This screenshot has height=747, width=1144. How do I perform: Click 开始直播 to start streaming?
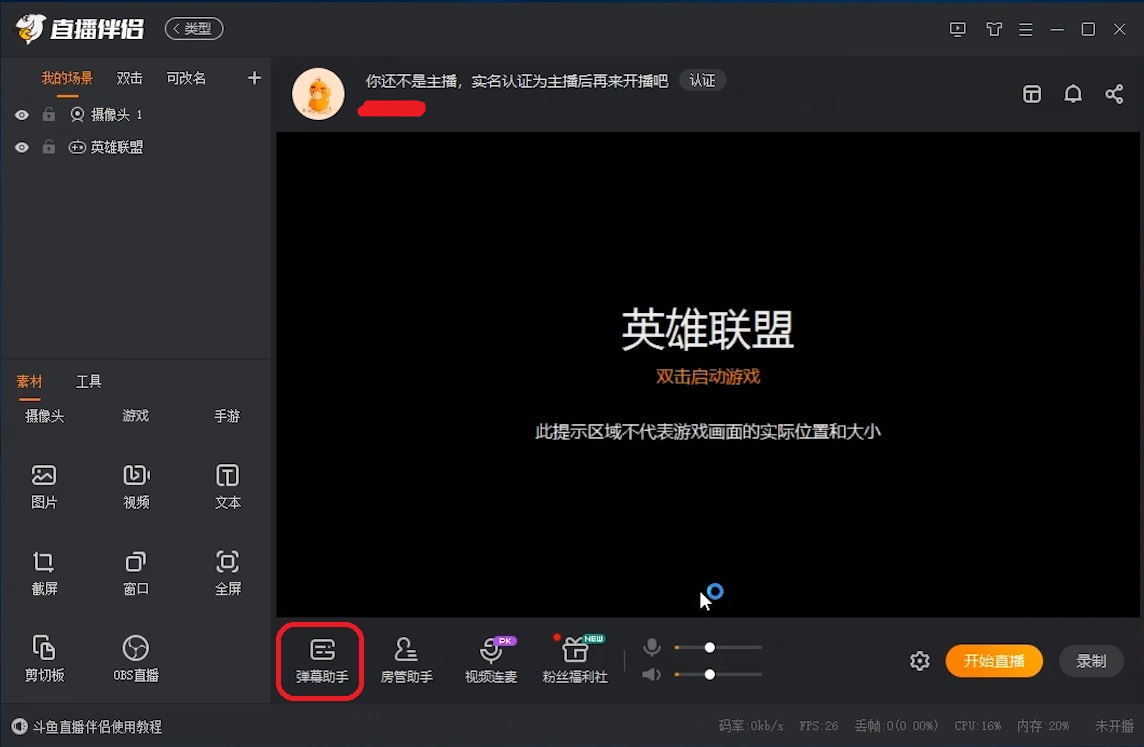point(993,661)
